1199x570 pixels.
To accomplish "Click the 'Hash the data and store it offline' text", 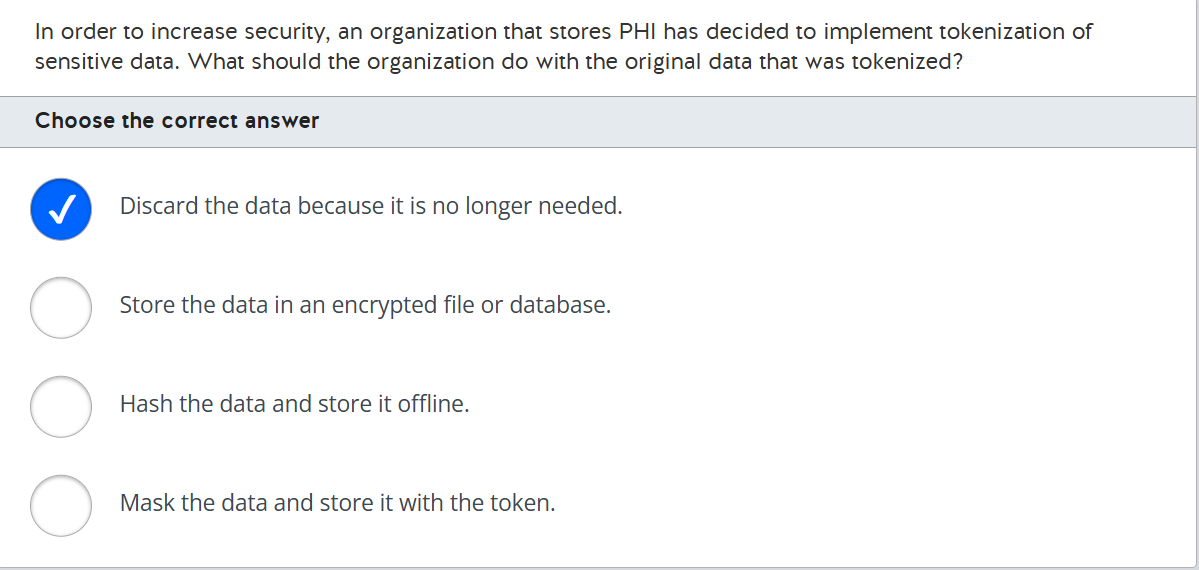I will point(294,404).
